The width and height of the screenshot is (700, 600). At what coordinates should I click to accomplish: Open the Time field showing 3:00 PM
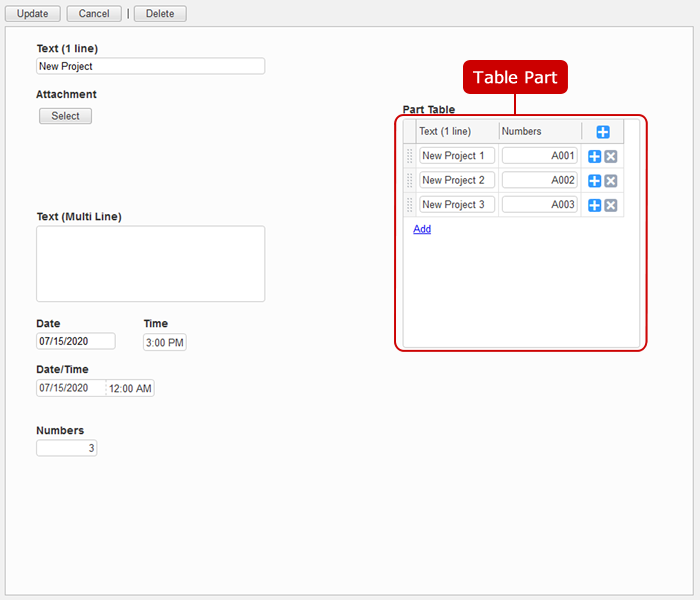coord(165,342)
